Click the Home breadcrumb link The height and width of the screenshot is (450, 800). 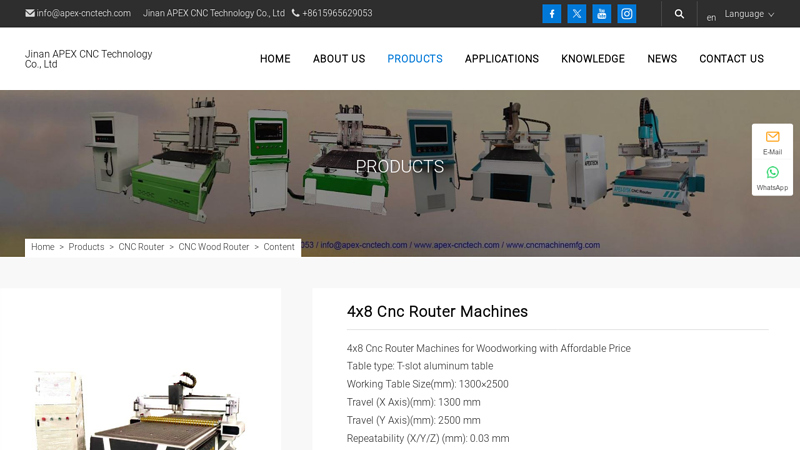pos(43,247)
